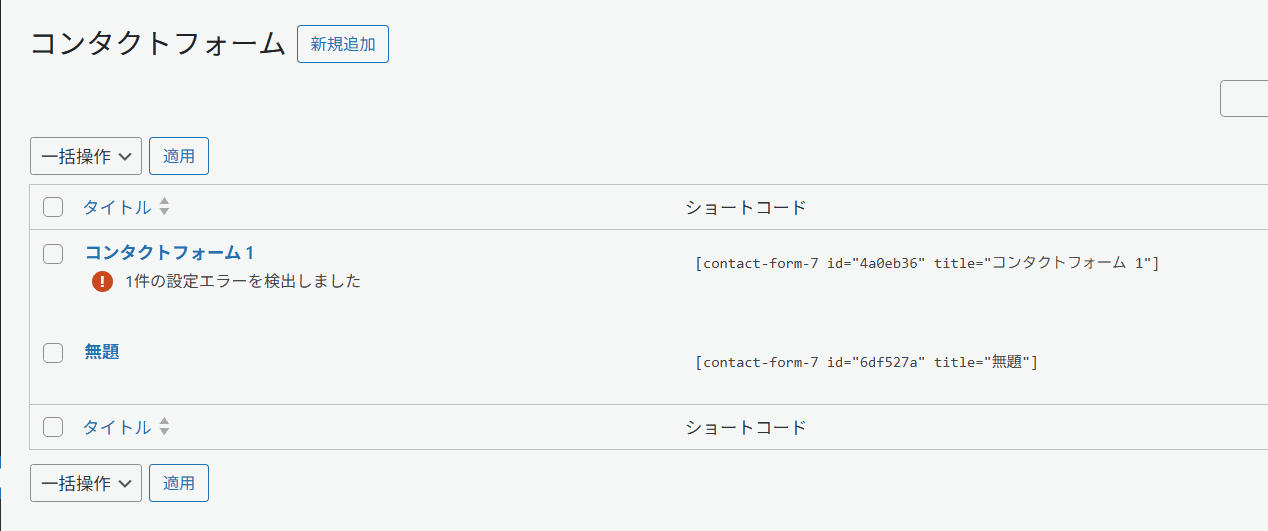Screen dimensions: 1268x531
Task: Check the box for the 無題 row
Action: [53, 352]
